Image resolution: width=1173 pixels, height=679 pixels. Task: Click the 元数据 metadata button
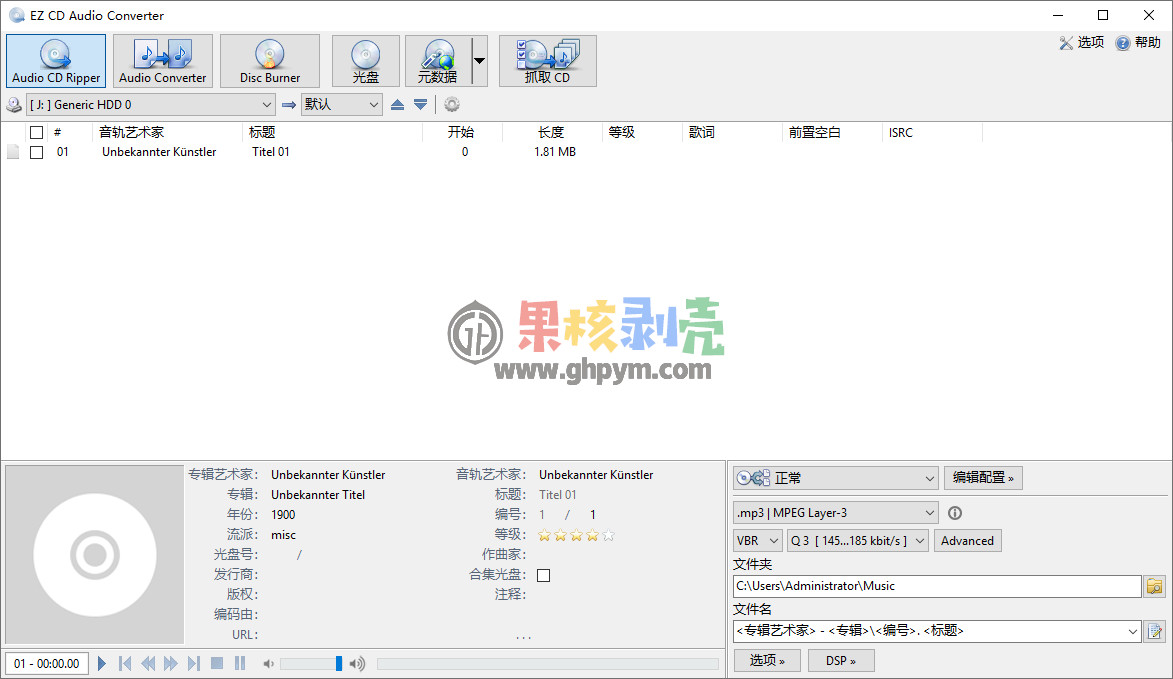click(438, 61)
